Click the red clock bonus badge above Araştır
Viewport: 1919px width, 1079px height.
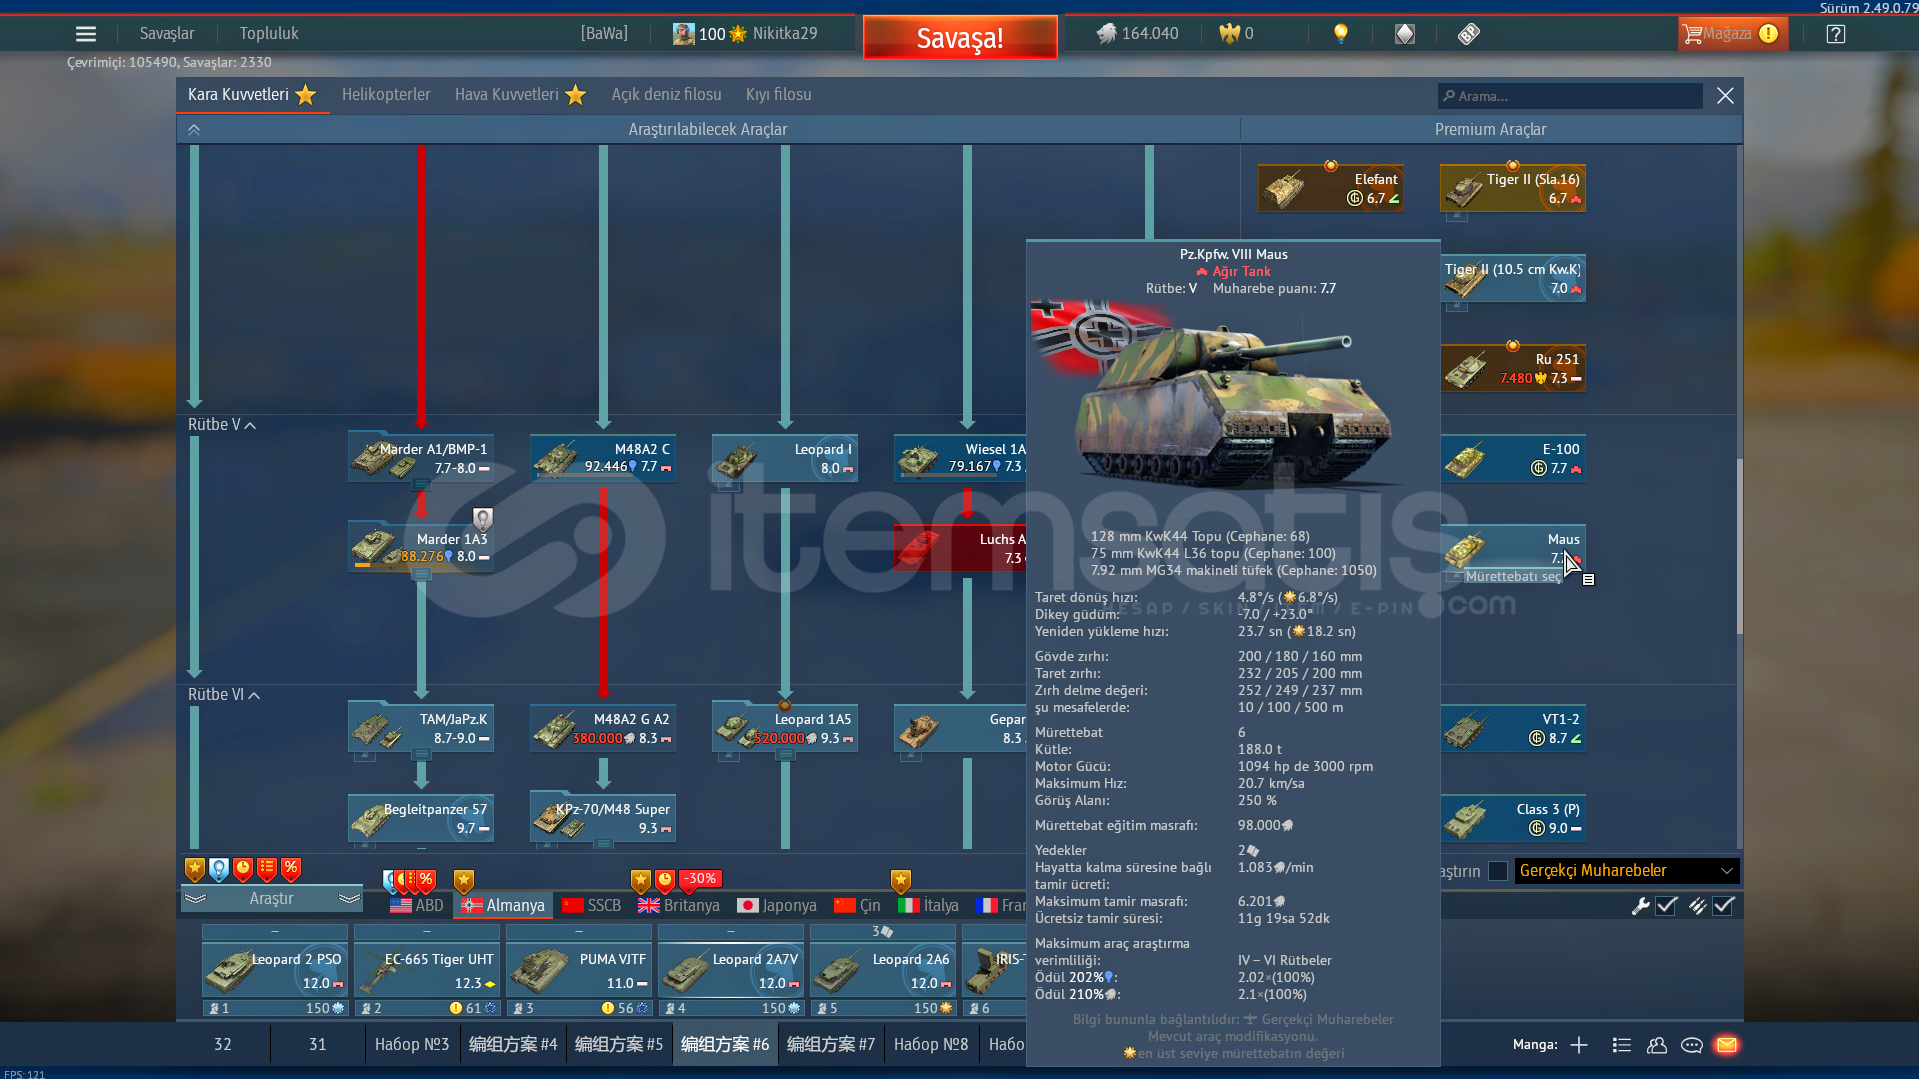coord(243,869)
